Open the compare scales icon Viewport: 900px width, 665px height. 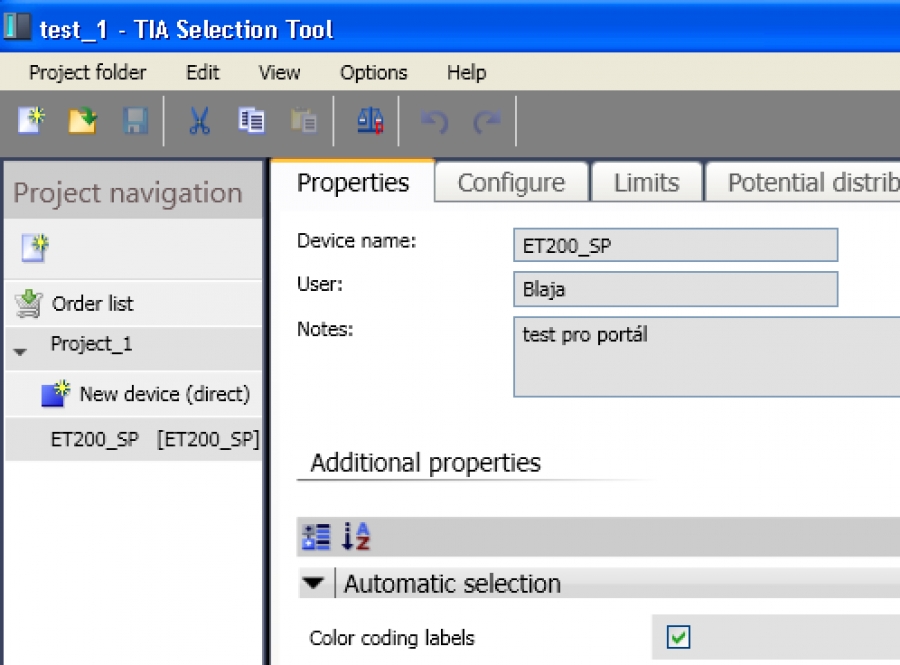point(370,121)
